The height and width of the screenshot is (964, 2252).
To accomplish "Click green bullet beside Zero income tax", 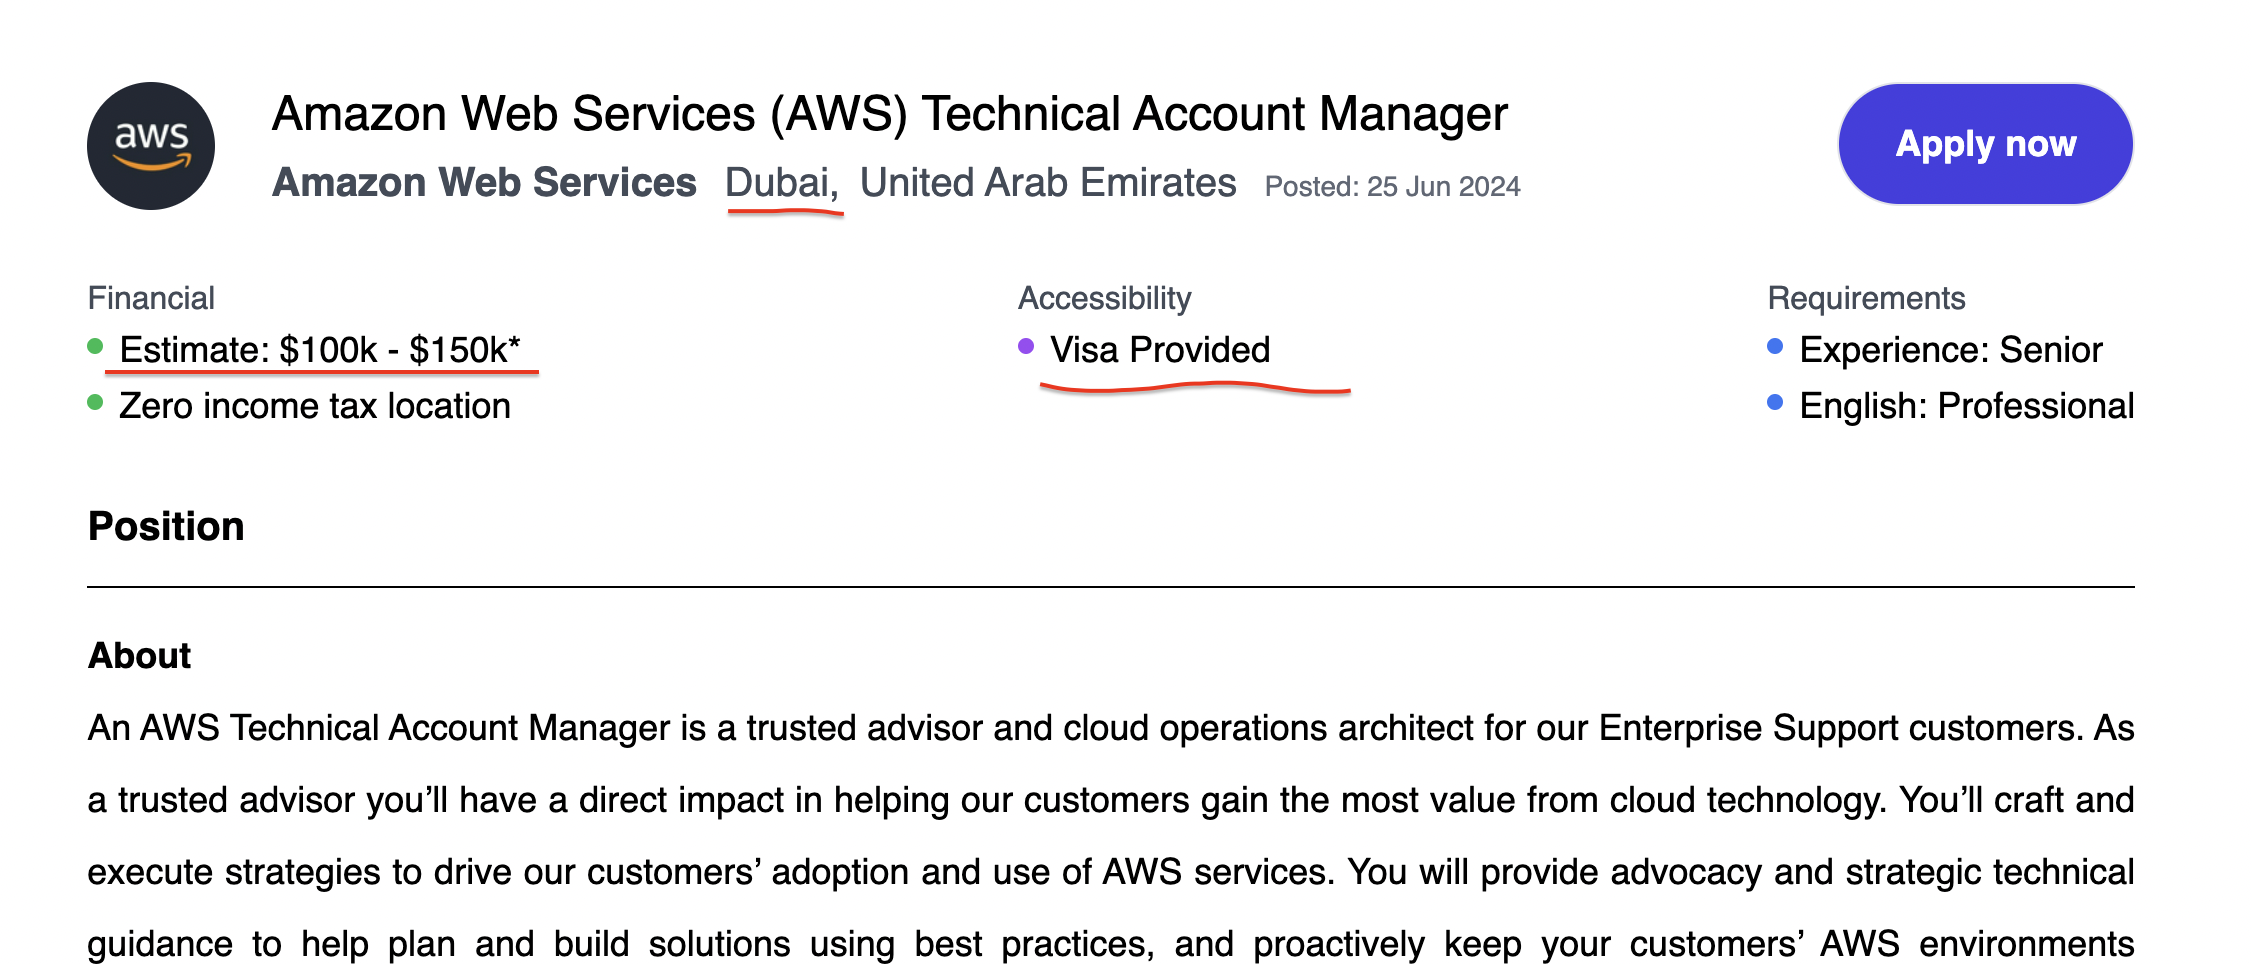I will [96, 403].
